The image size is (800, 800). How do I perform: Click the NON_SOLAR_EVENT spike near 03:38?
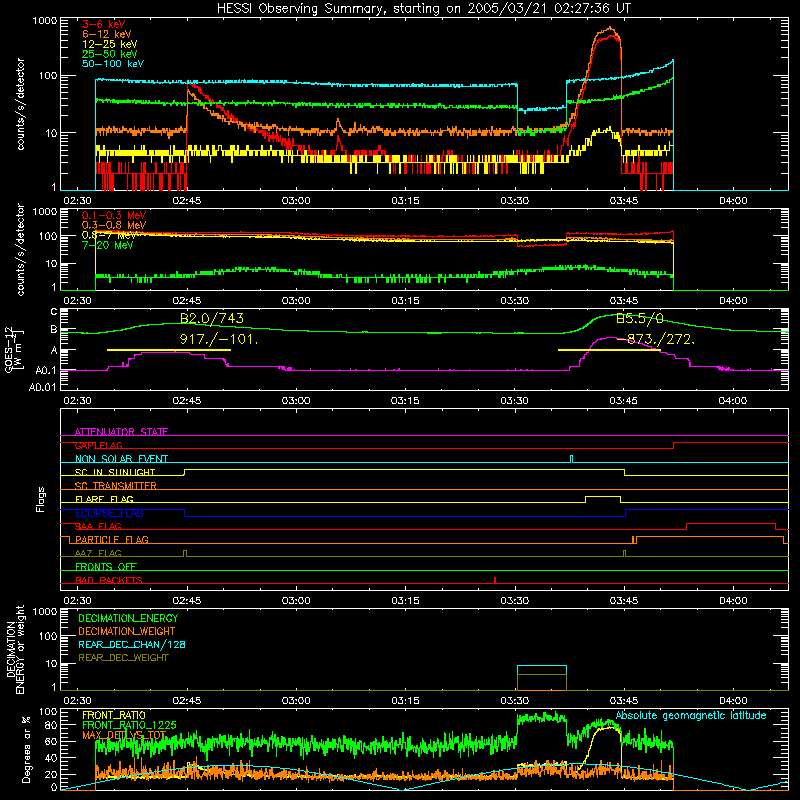point(571,459)
